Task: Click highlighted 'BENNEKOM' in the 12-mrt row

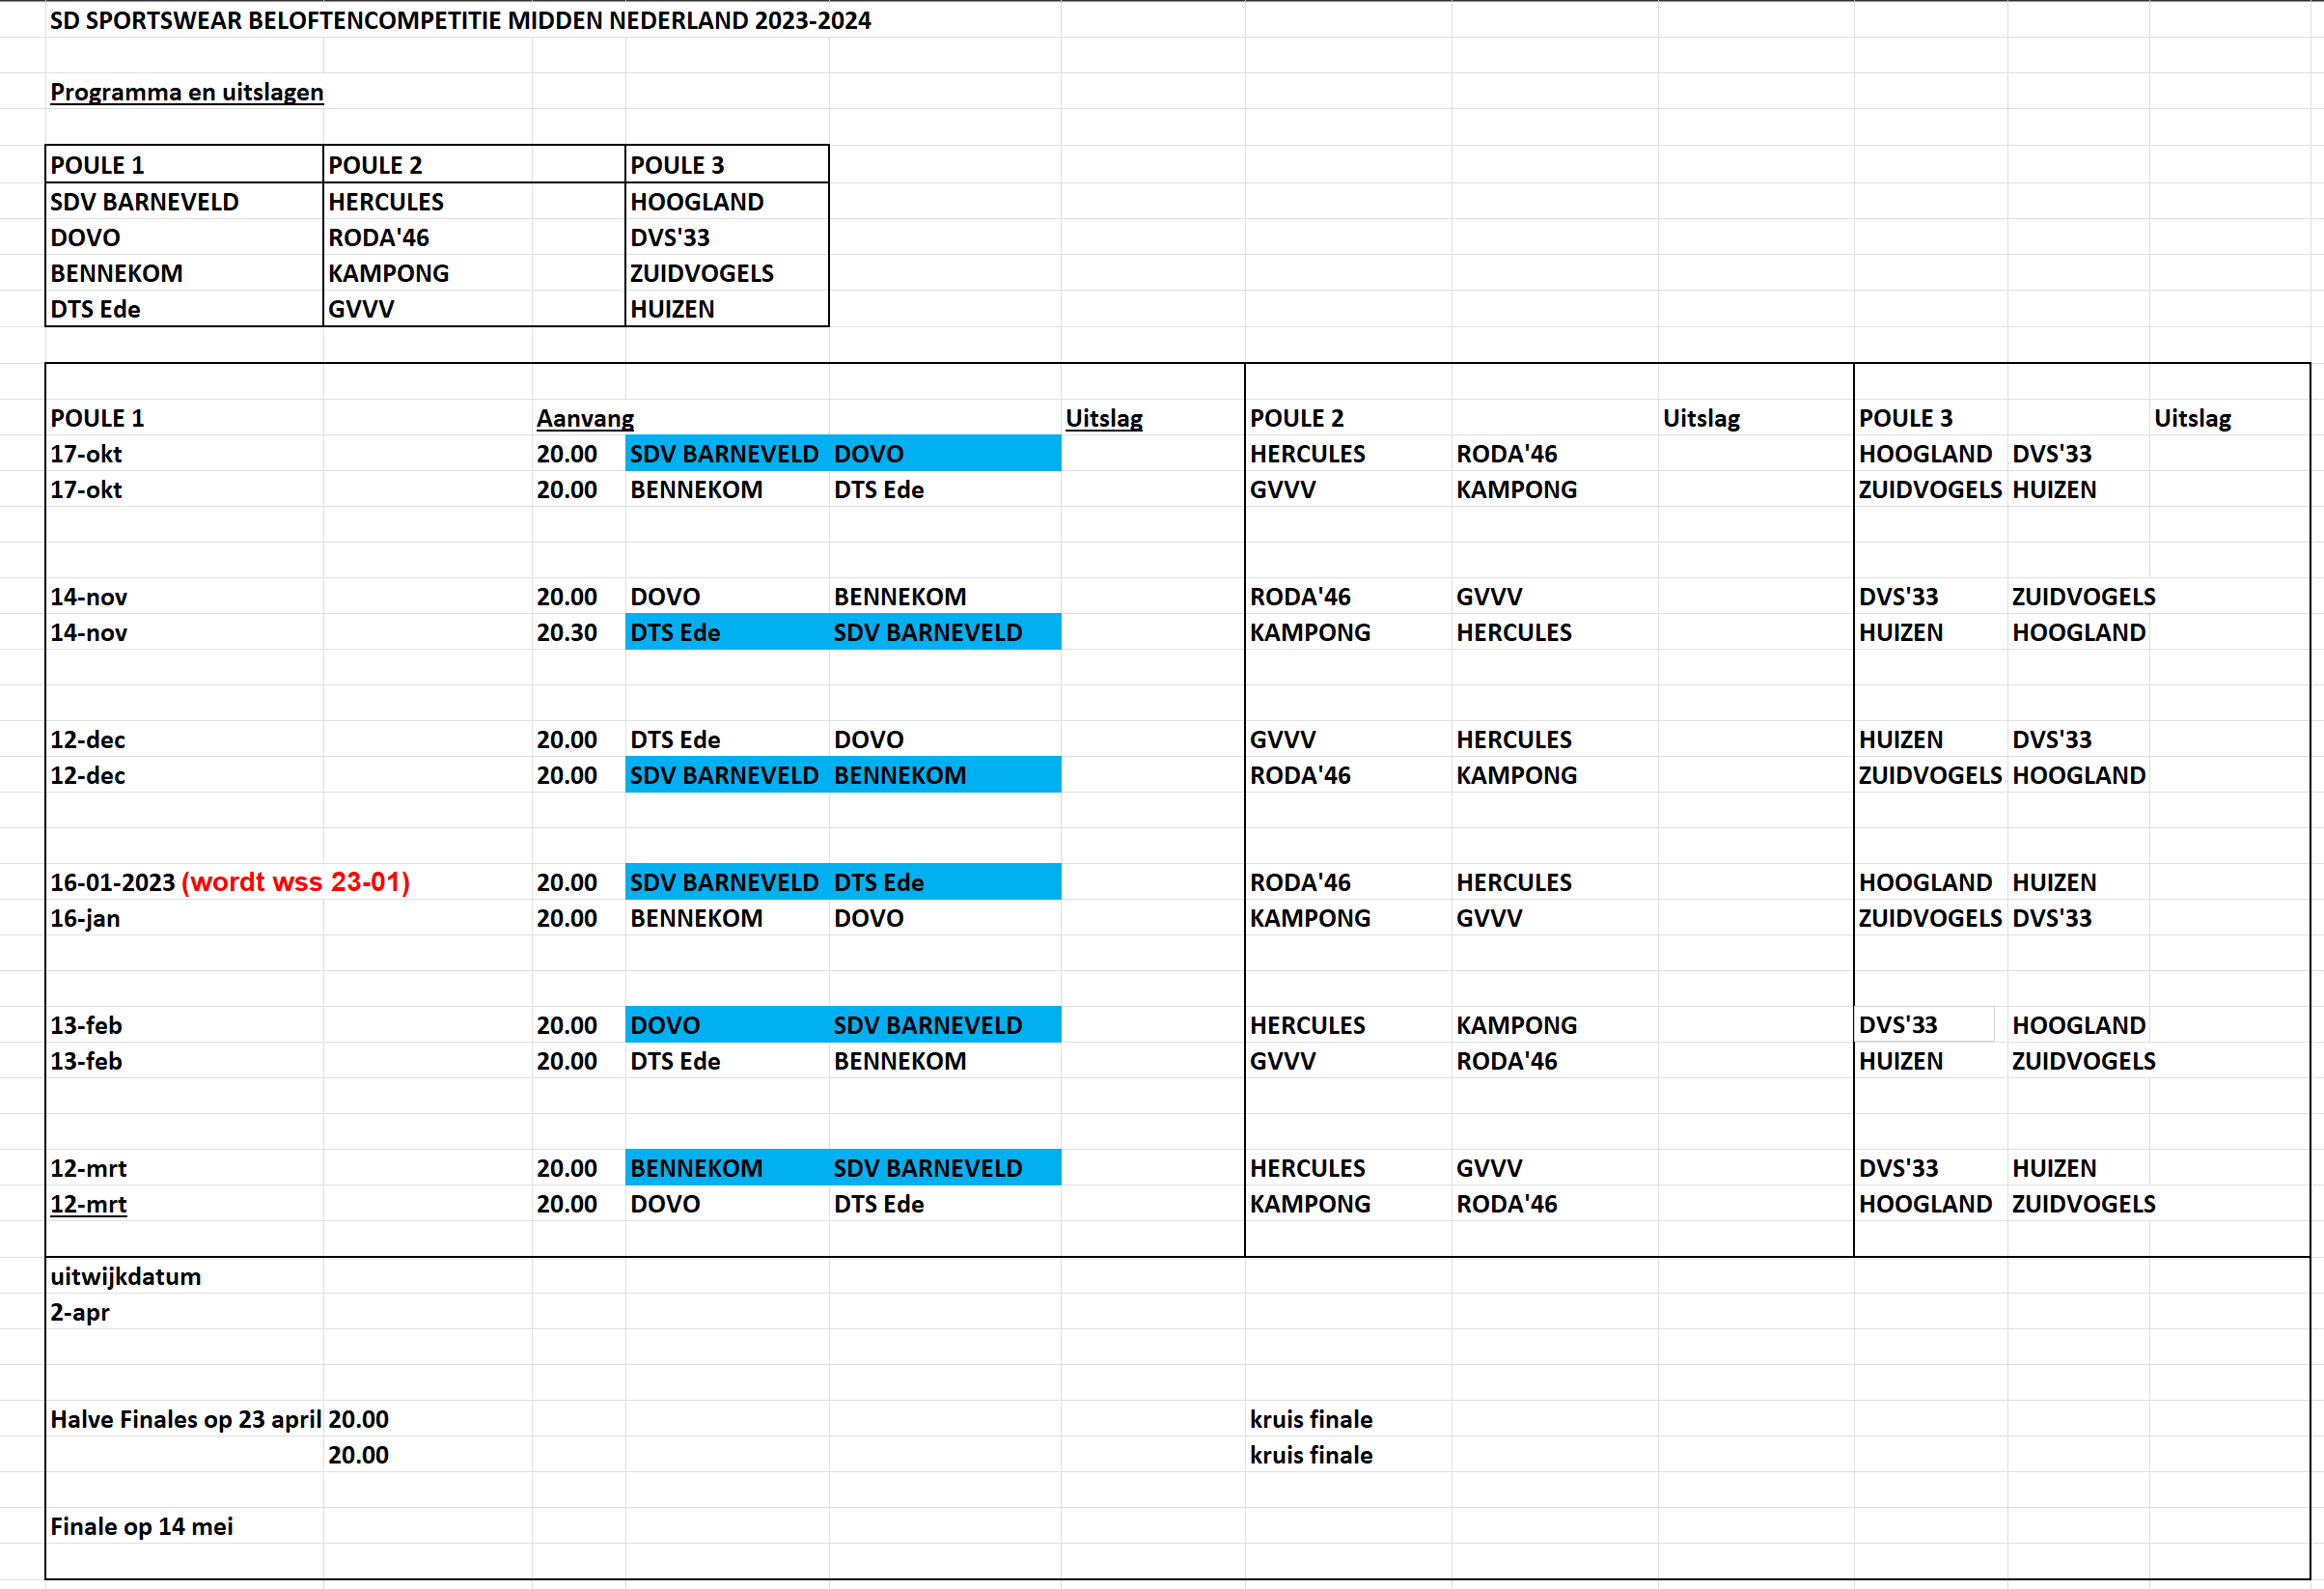Action: click(x=696, y=1168)
